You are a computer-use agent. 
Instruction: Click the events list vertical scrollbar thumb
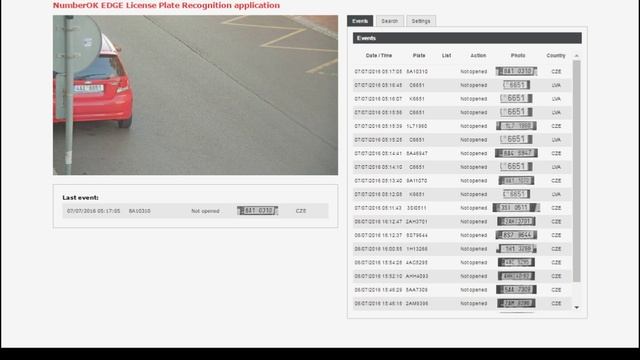(577, 171)
